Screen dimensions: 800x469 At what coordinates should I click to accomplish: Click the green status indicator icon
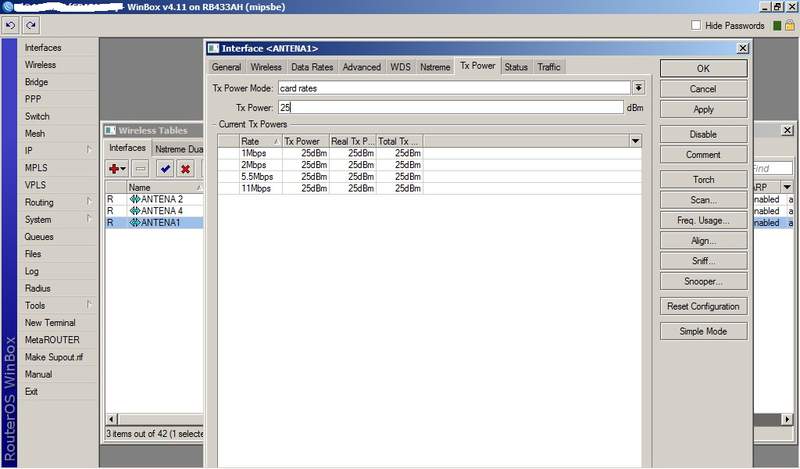click(x=777, y=26)
